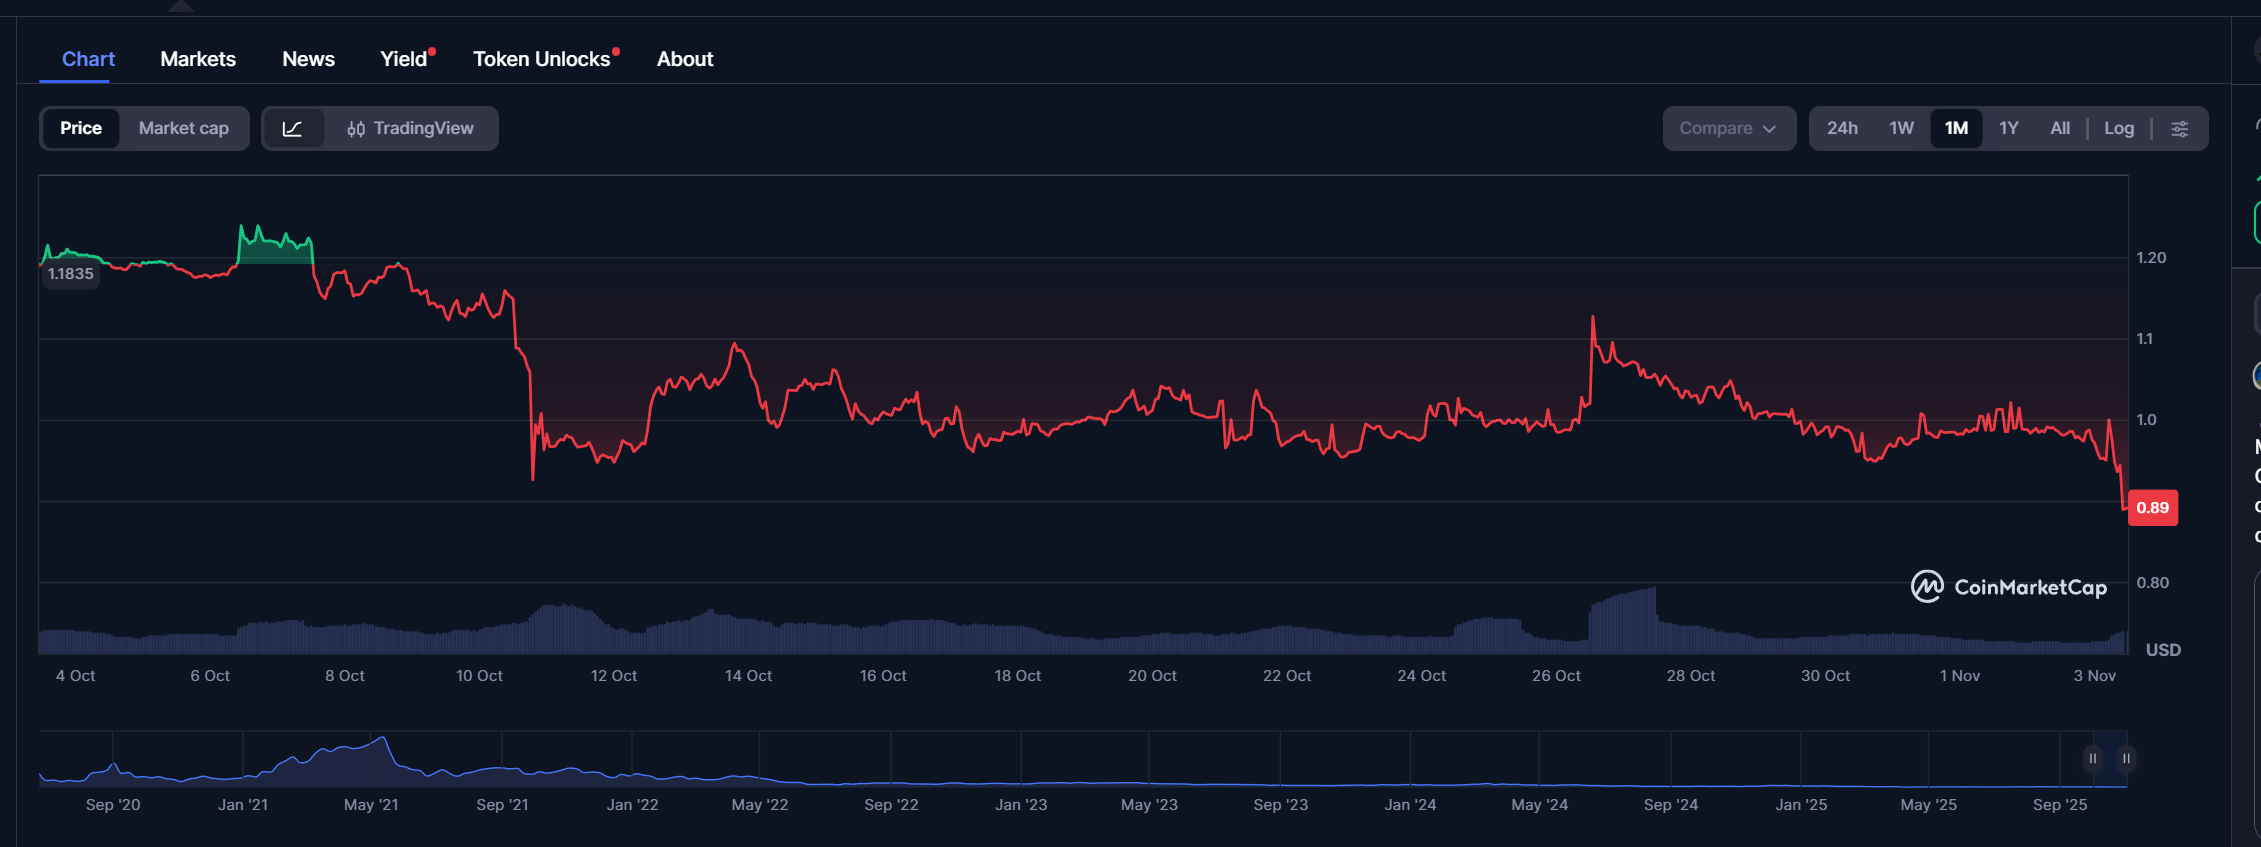Set chart range to 24h

tap(1842, 129)
